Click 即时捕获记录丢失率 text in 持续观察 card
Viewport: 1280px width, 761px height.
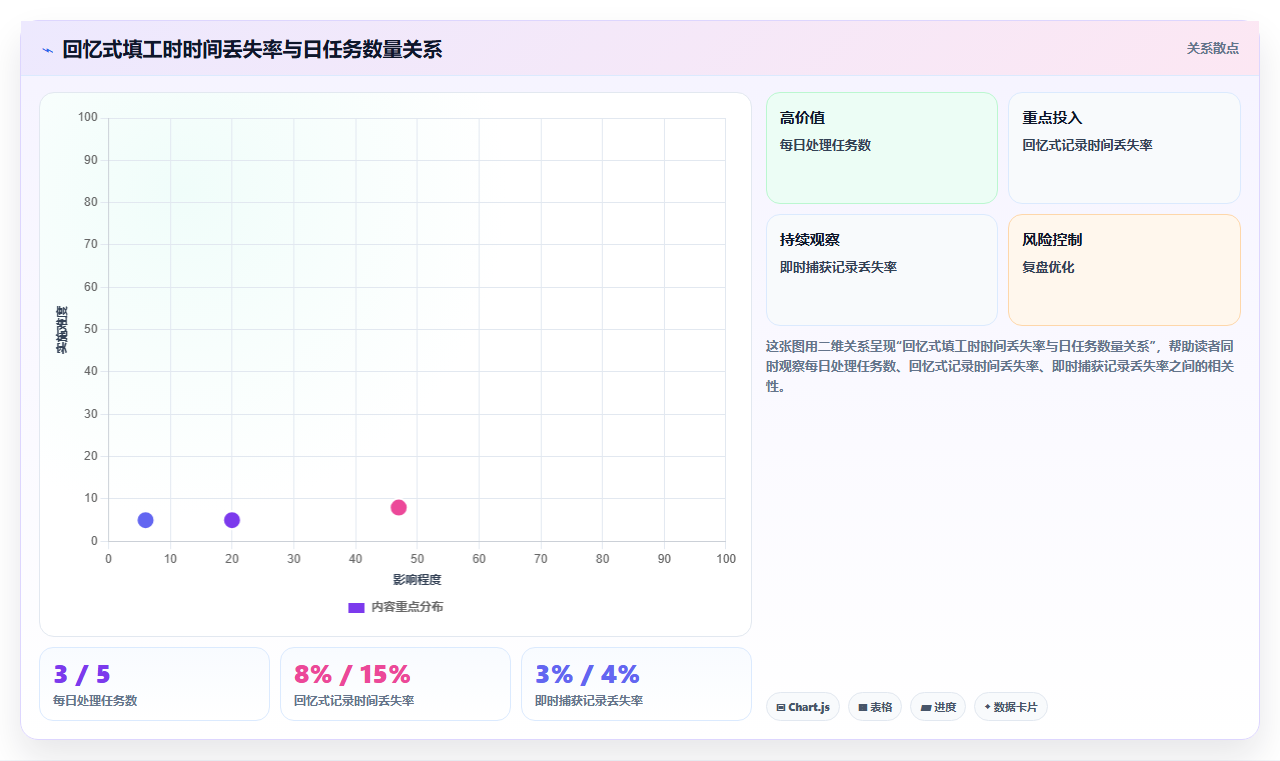pos(838,267)
